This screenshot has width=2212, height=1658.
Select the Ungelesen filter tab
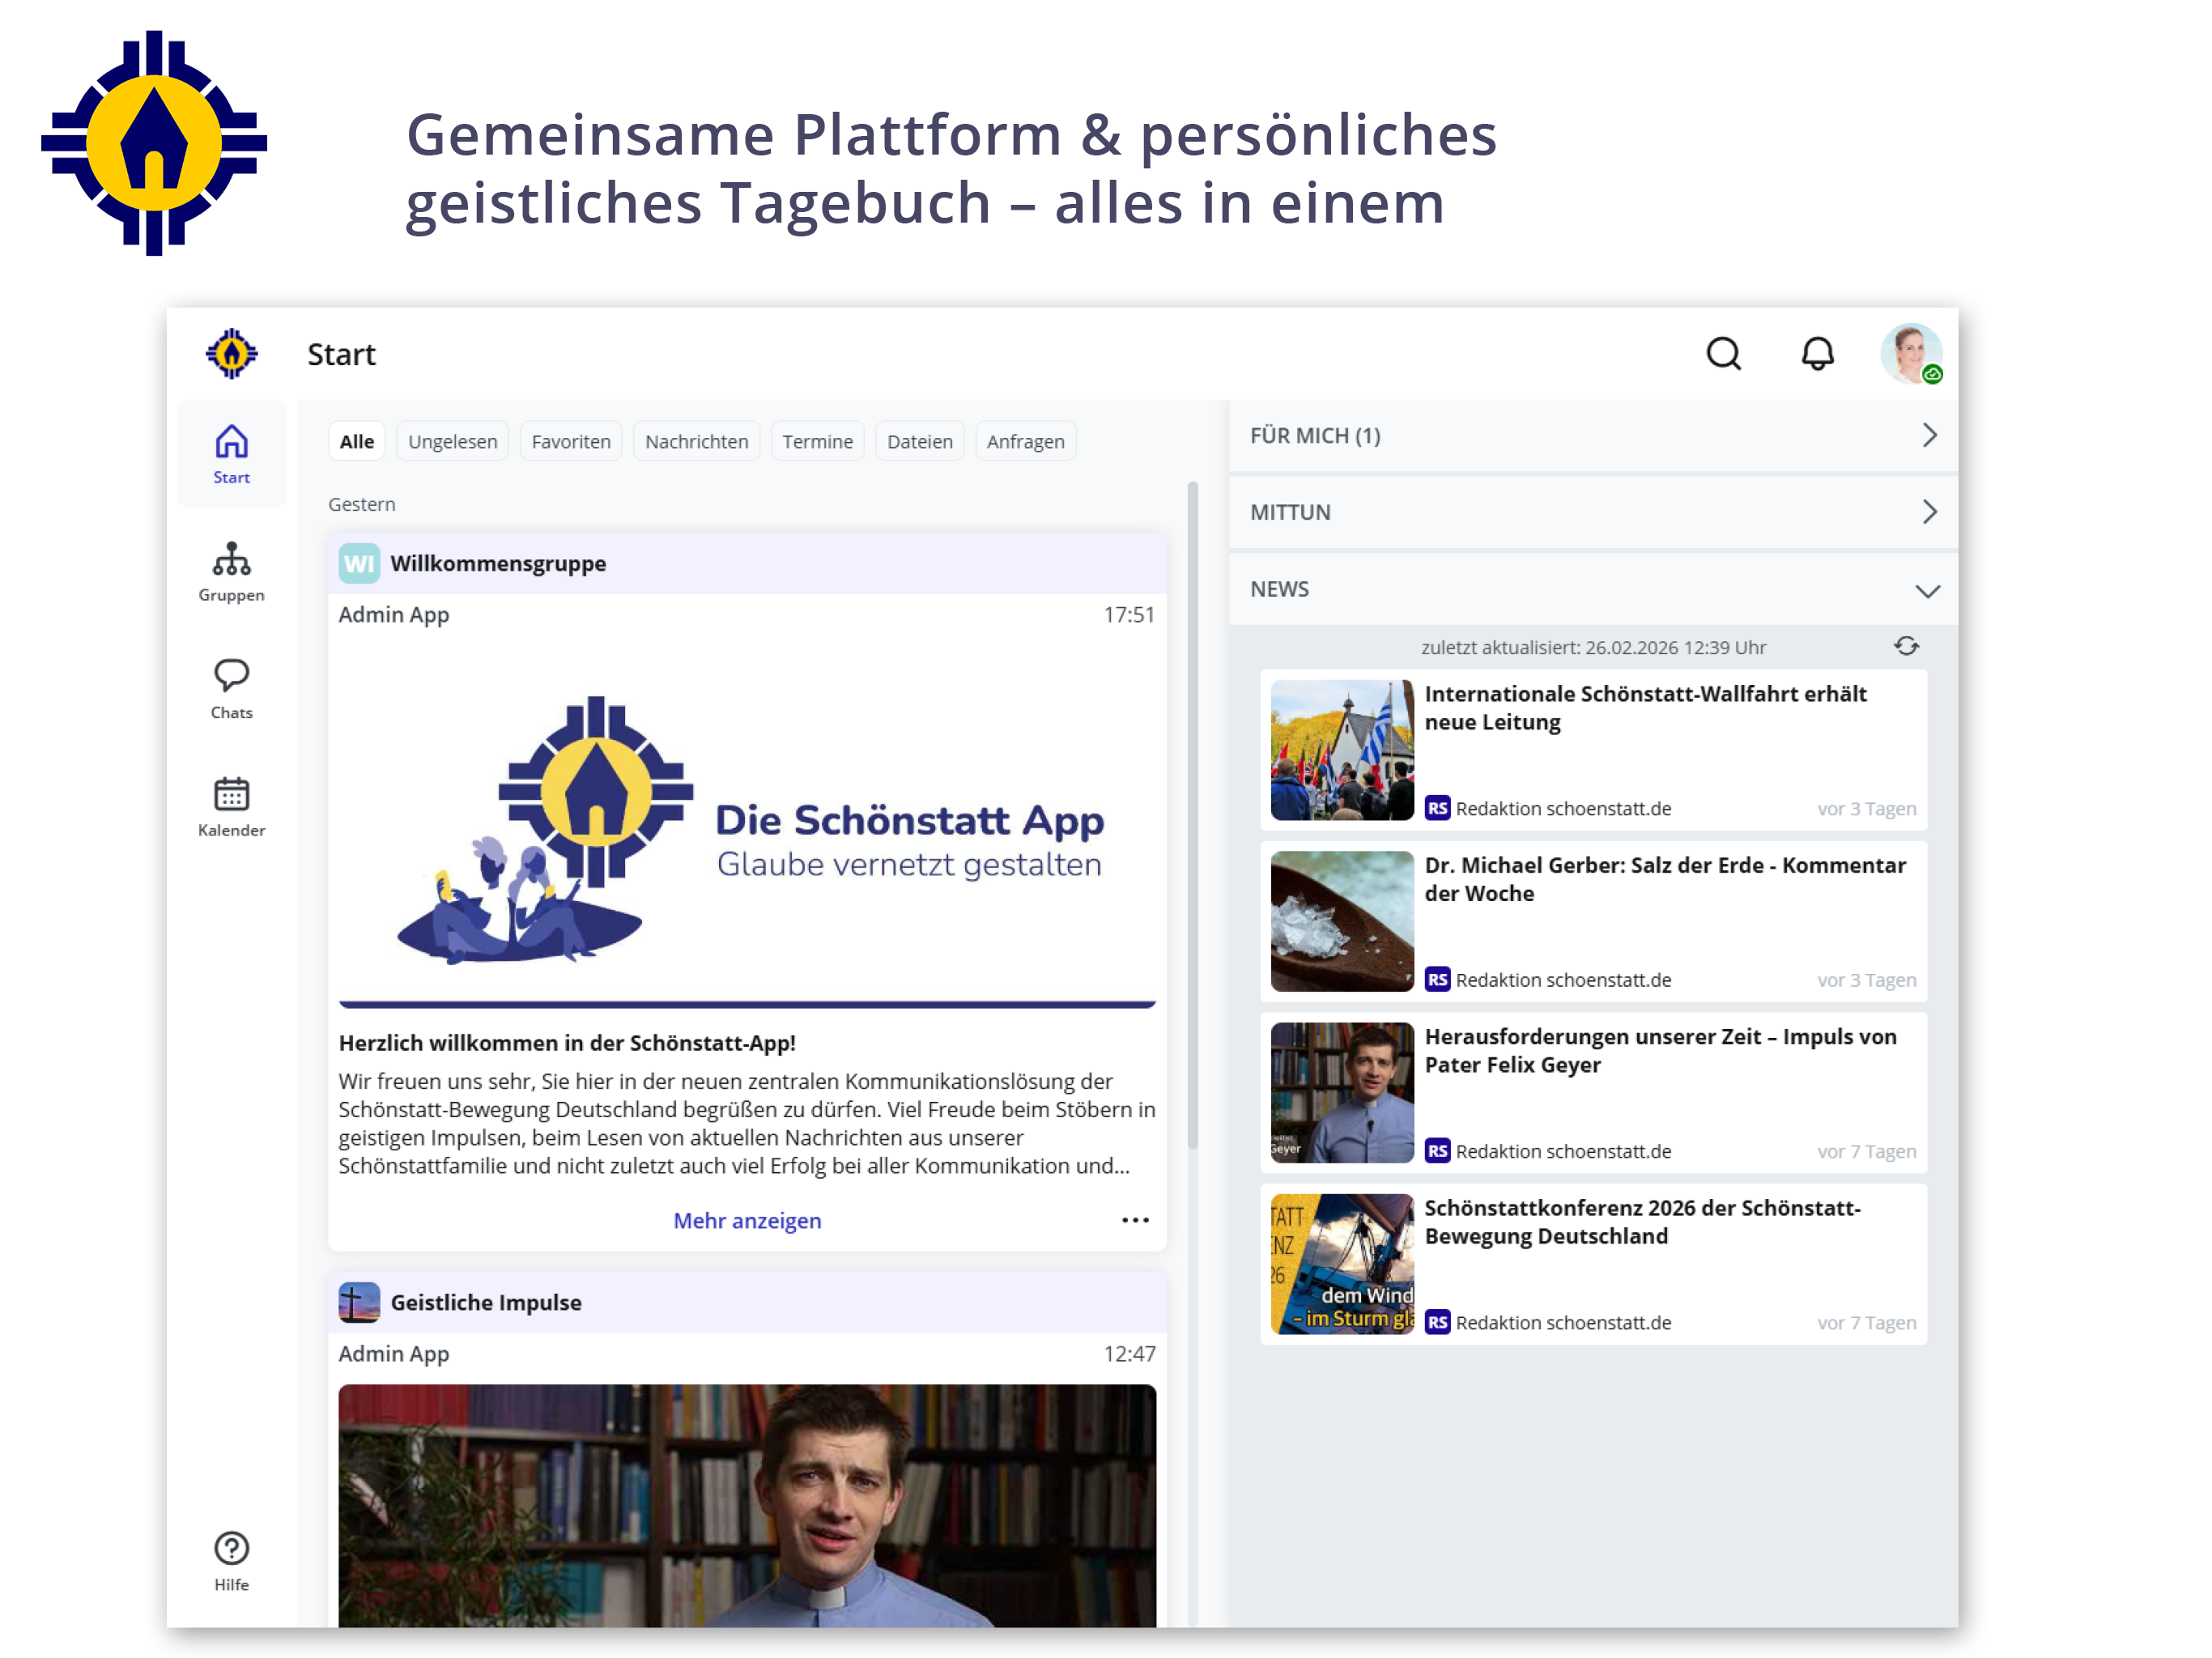click(452, 441)
